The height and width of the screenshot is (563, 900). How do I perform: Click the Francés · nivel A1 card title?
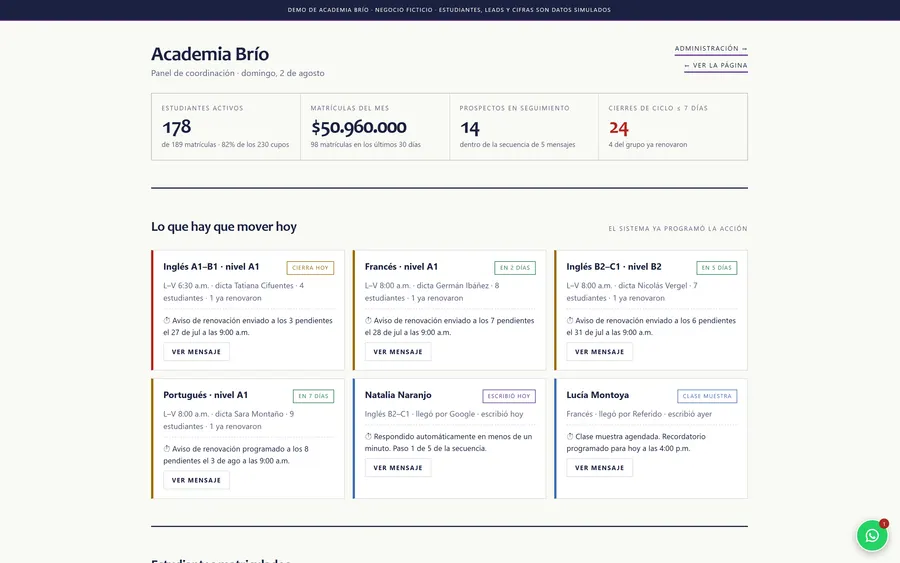pyautogui.click(x=401, y=267)
